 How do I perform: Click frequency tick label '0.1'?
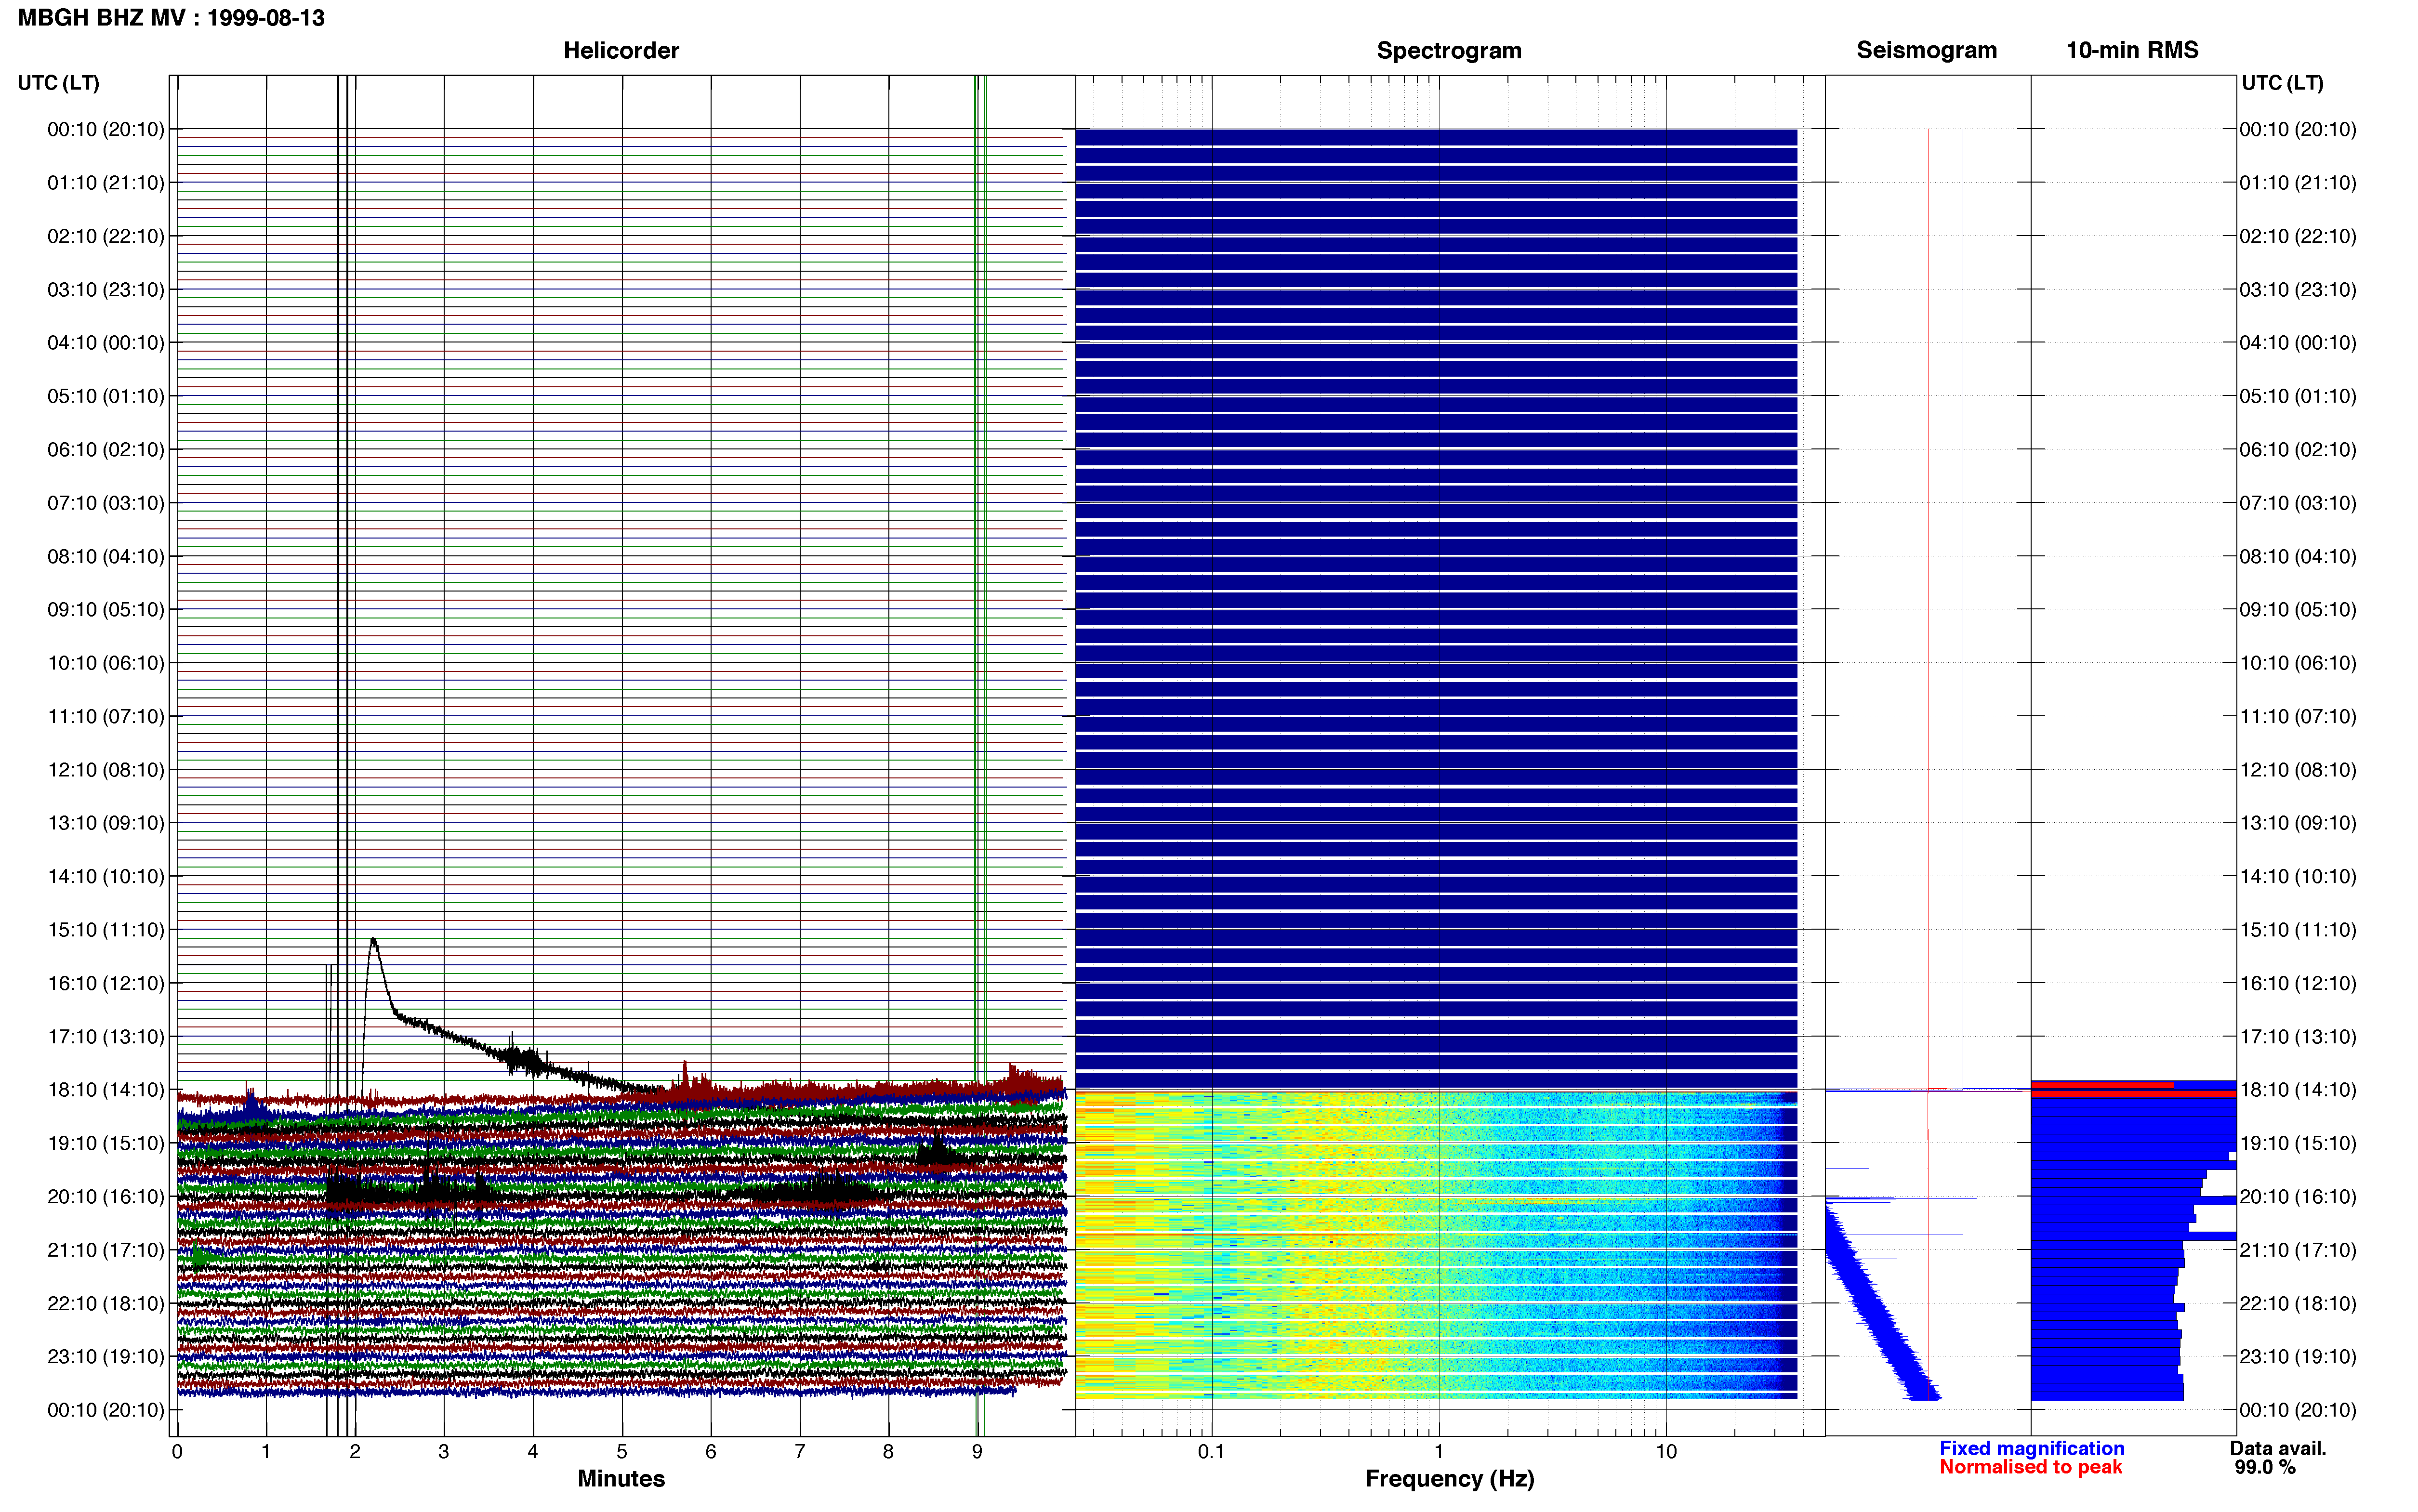[x=1211, y=1451]
